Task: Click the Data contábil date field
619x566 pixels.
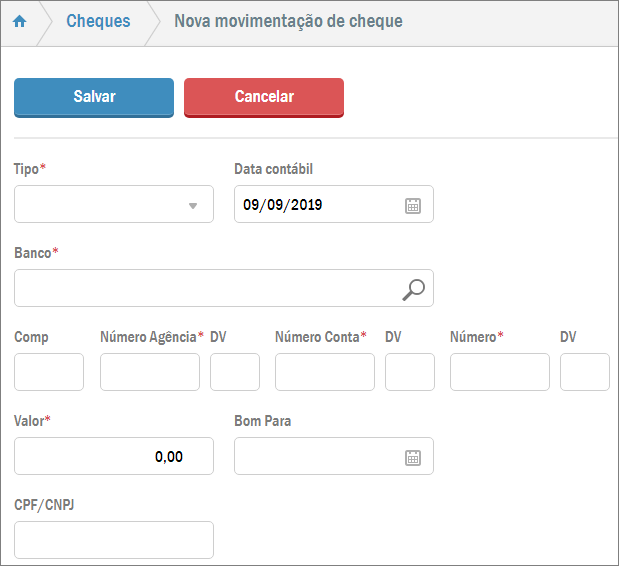Action: tap(315, 205)
